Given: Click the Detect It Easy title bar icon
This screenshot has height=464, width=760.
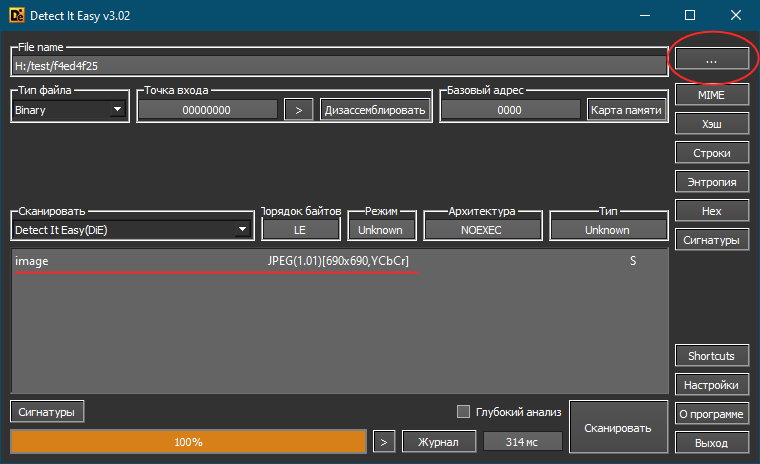Looking at the screenshot, I should coord(16,16).
